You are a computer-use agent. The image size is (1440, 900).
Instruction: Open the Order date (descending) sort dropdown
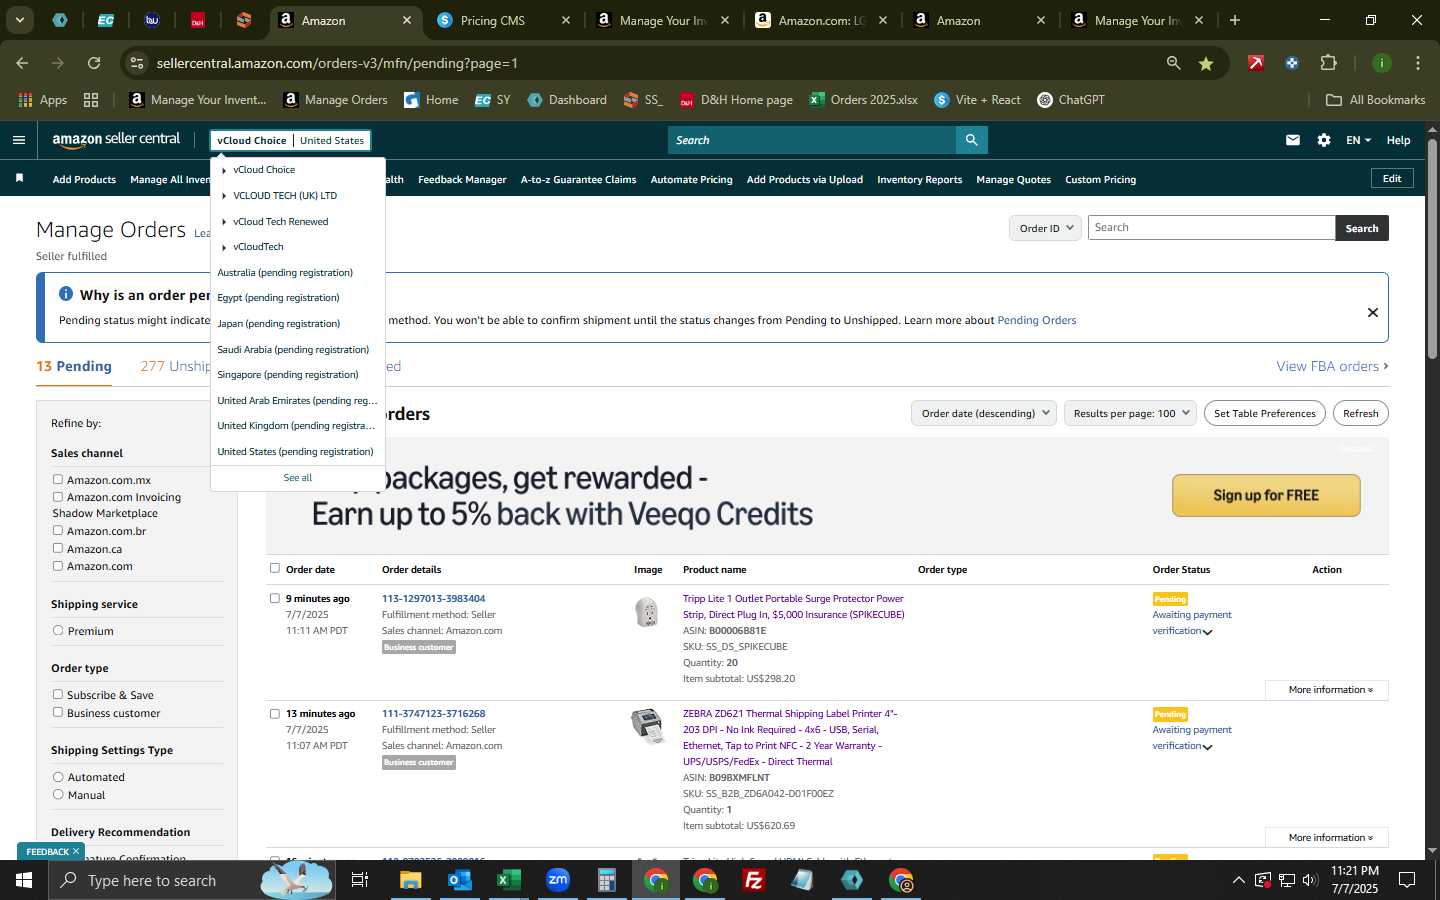(984, 413)
